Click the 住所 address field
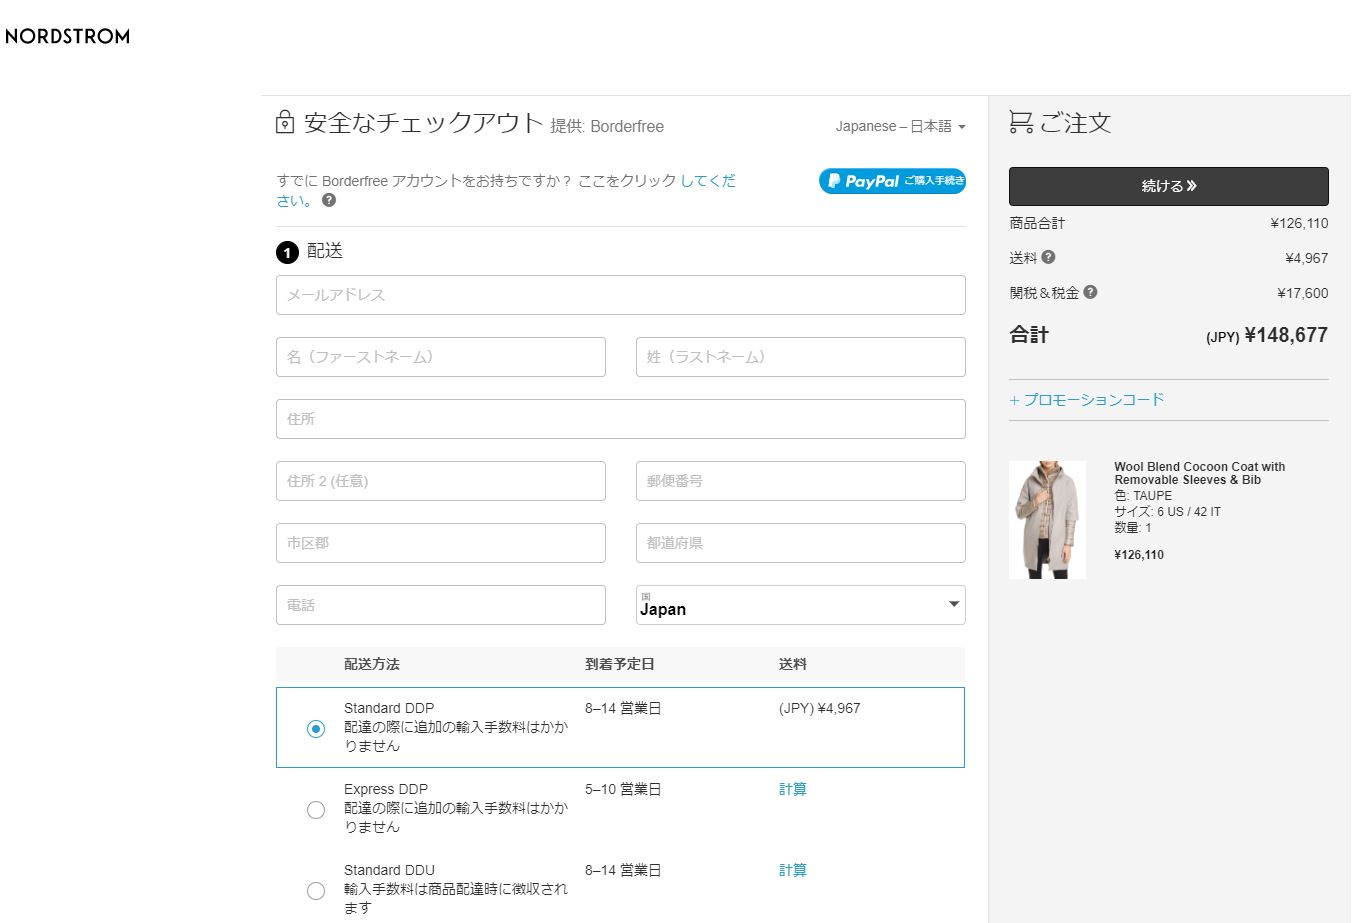Screen dimensions: 1361x923 click(621, 419)
